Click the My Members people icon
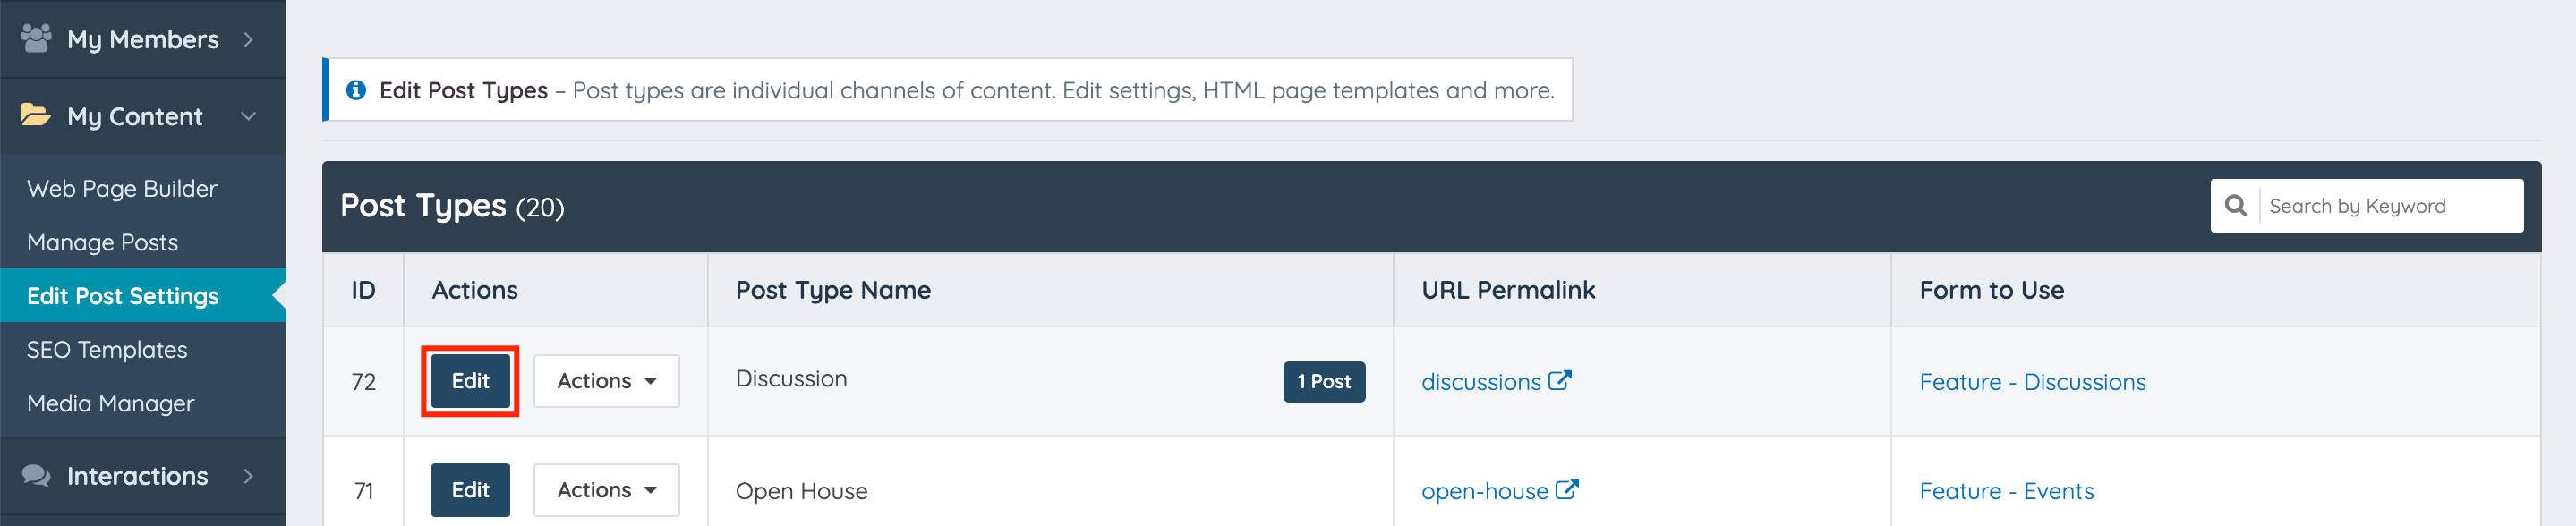Screen dimensions: 2576x526 (36, 39)
